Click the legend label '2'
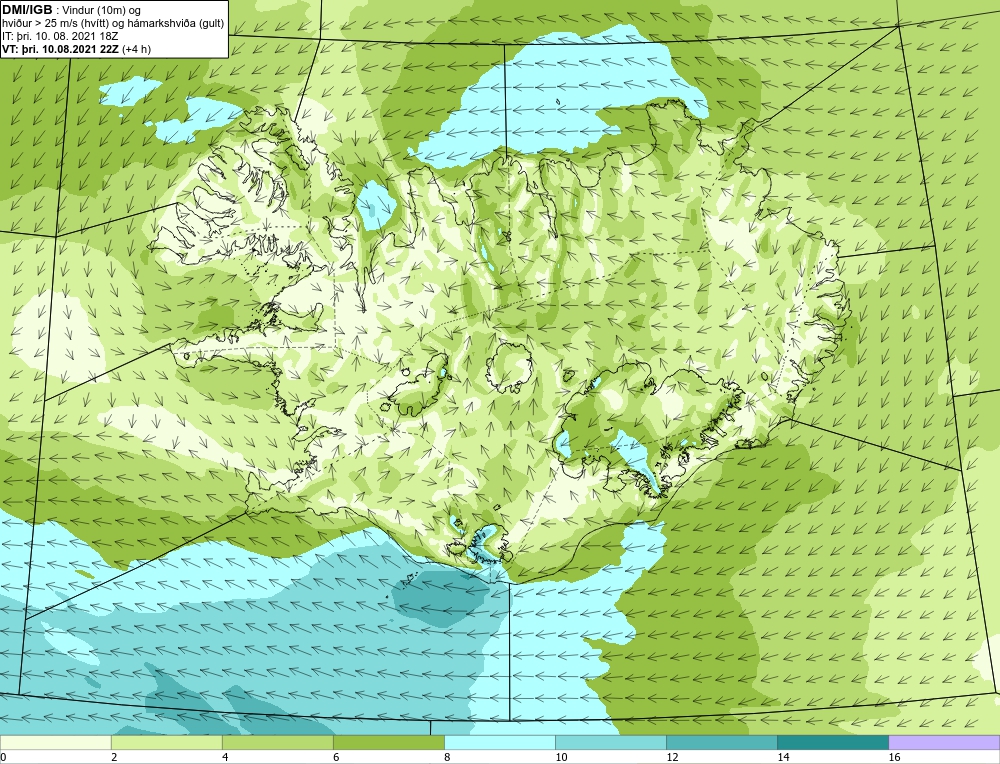The image size is (1000, 764). click(x=114, y=757)
